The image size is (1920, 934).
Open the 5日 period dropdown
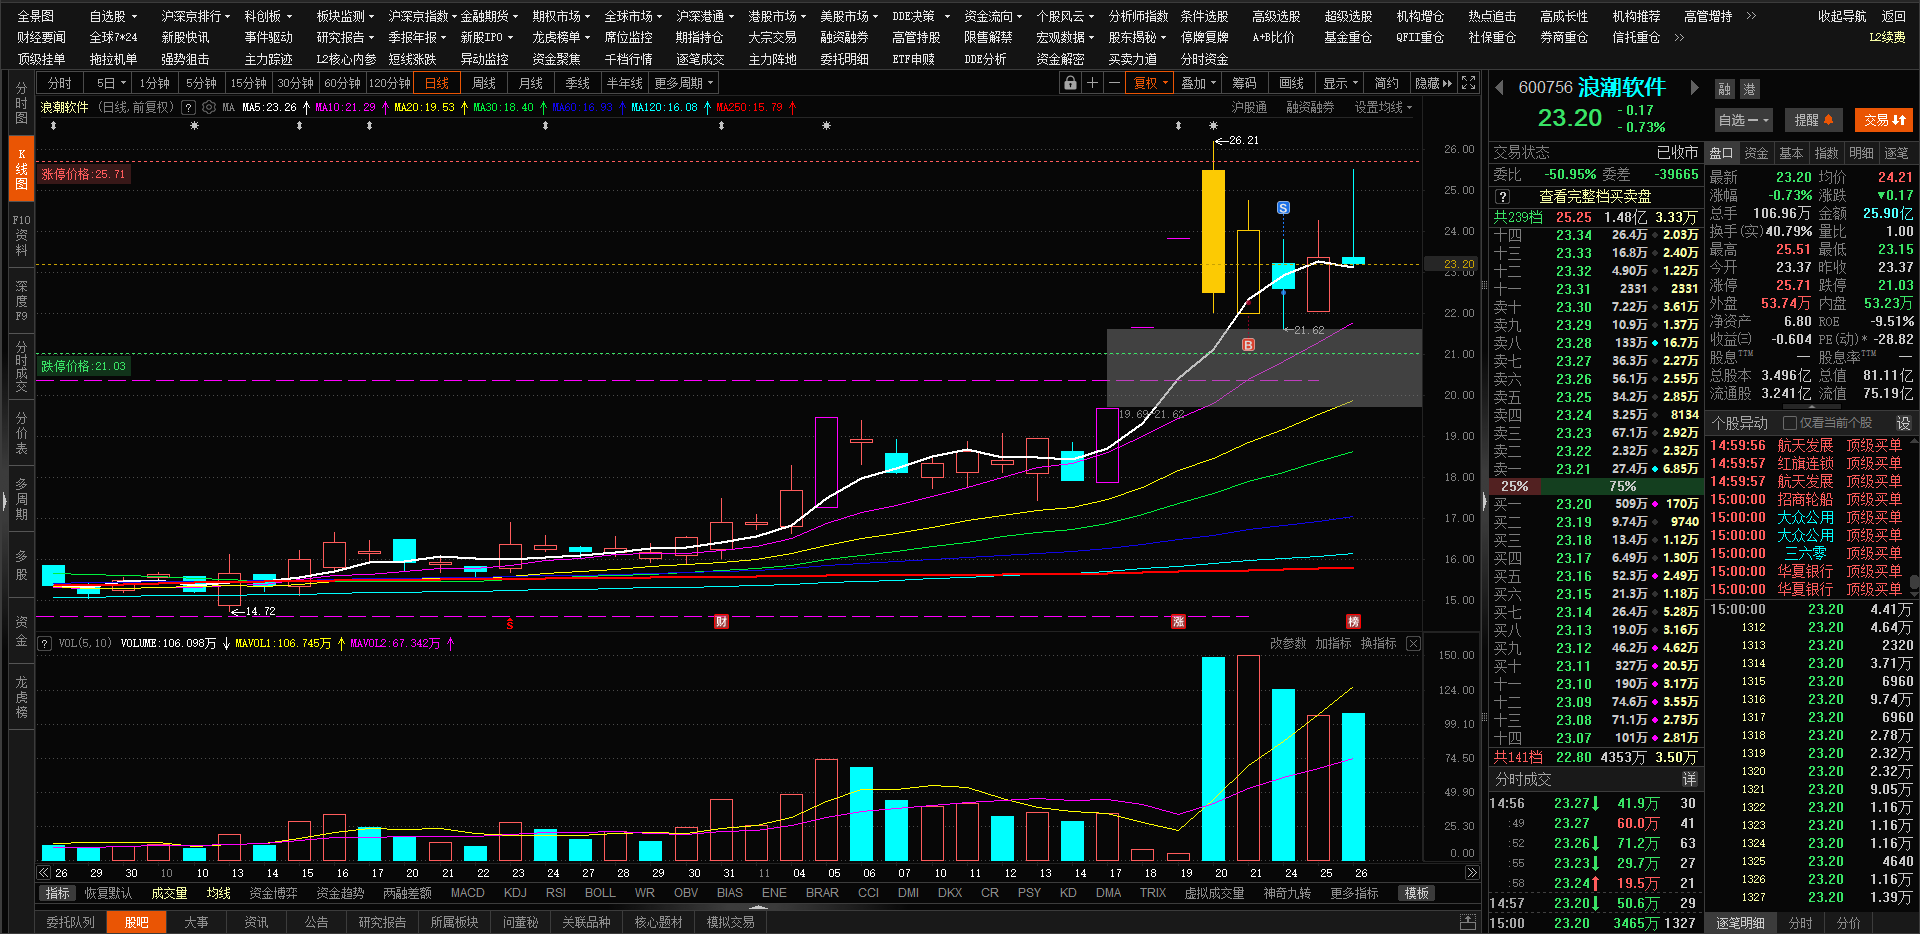(x=111, y=83)
